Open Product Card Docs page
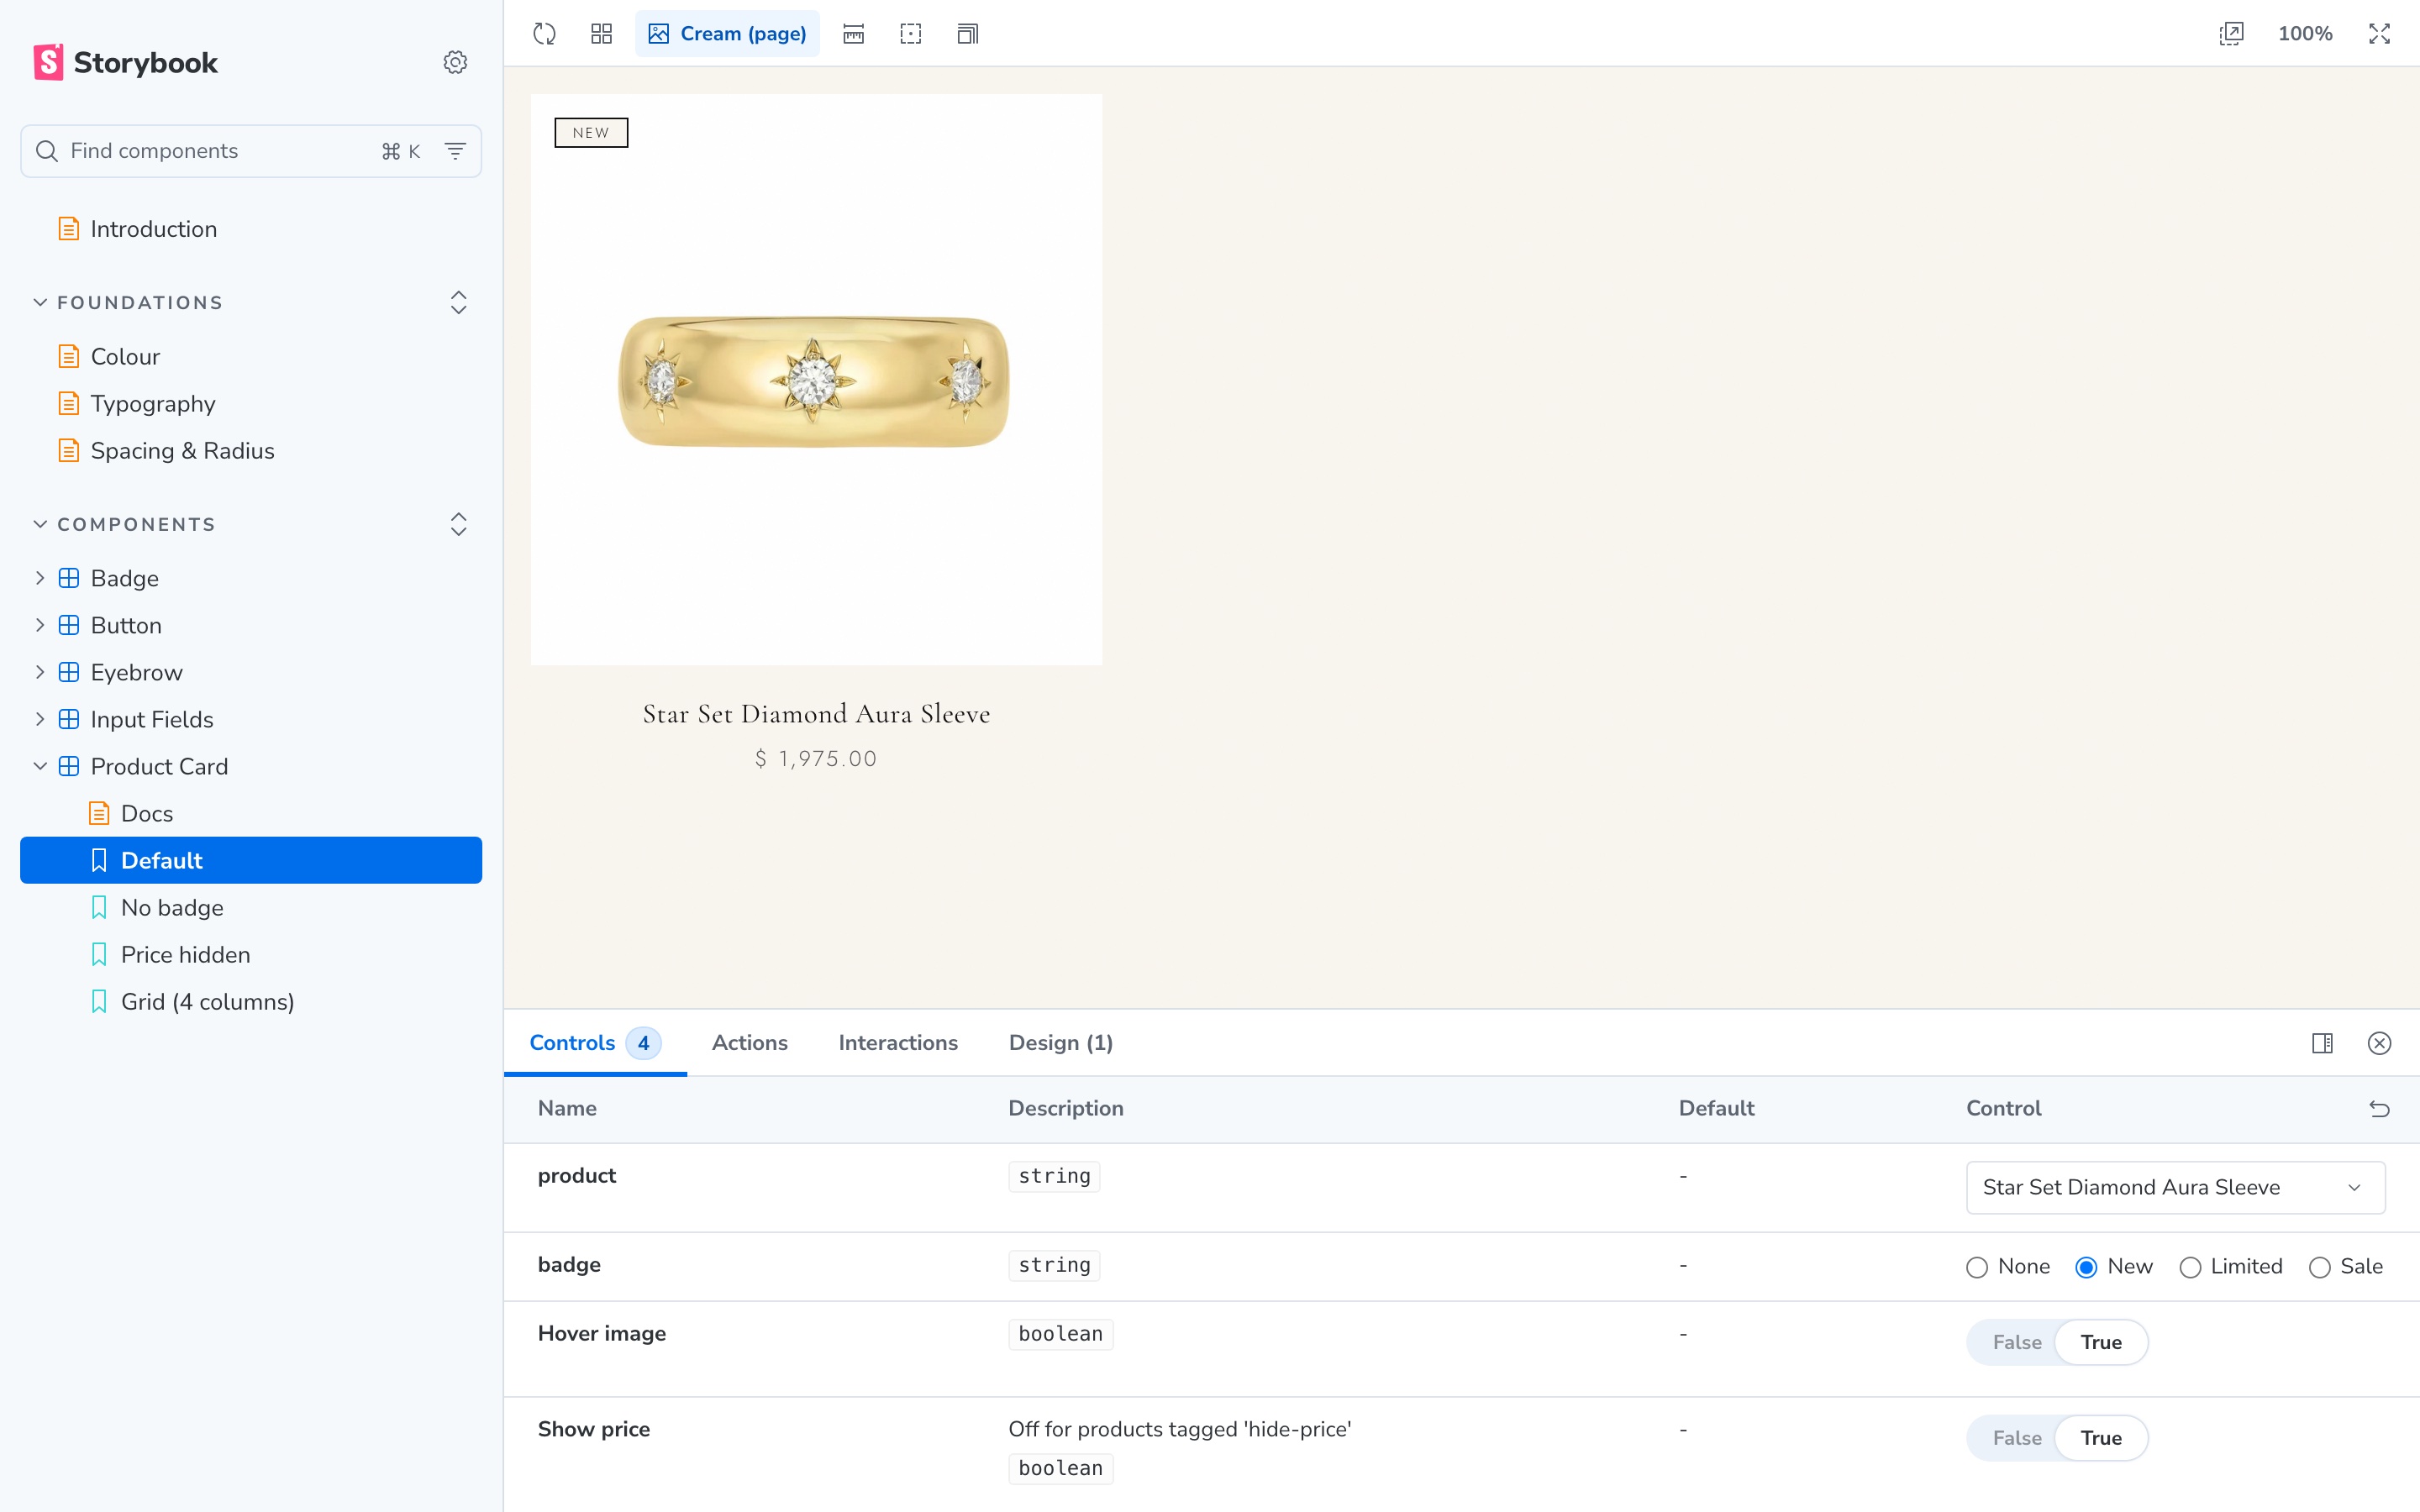Screen dimensions: 2420x1512 pos(146,813)
